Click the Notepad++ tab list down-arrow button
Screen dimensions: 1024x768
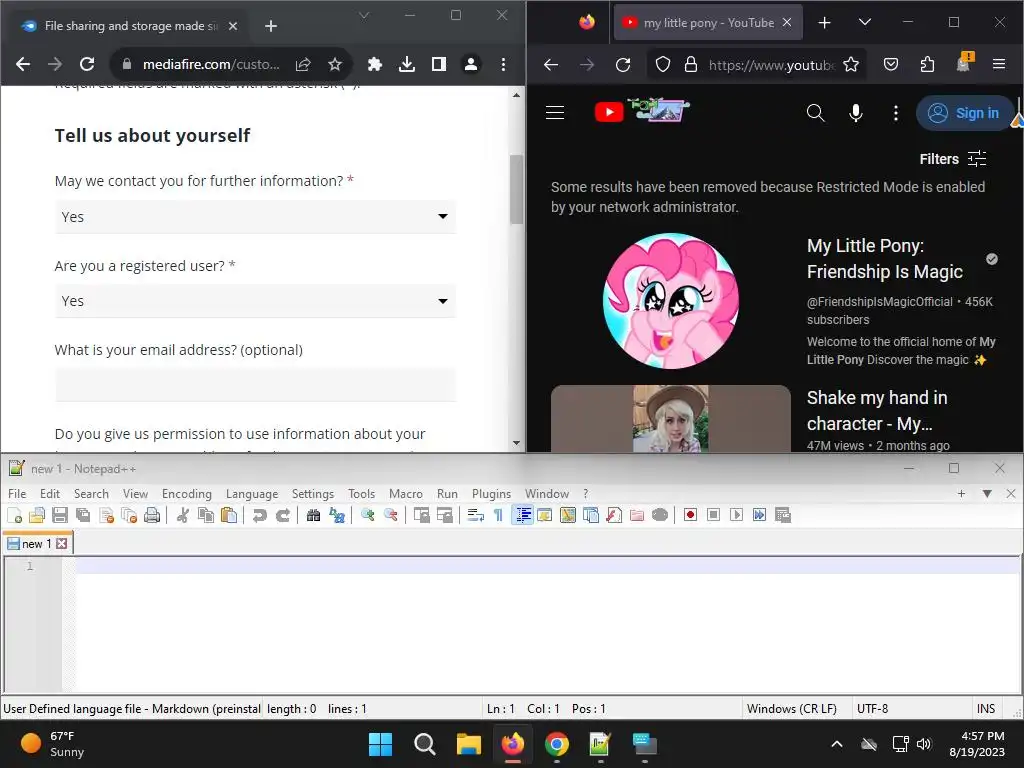click(x=987, y=494)
